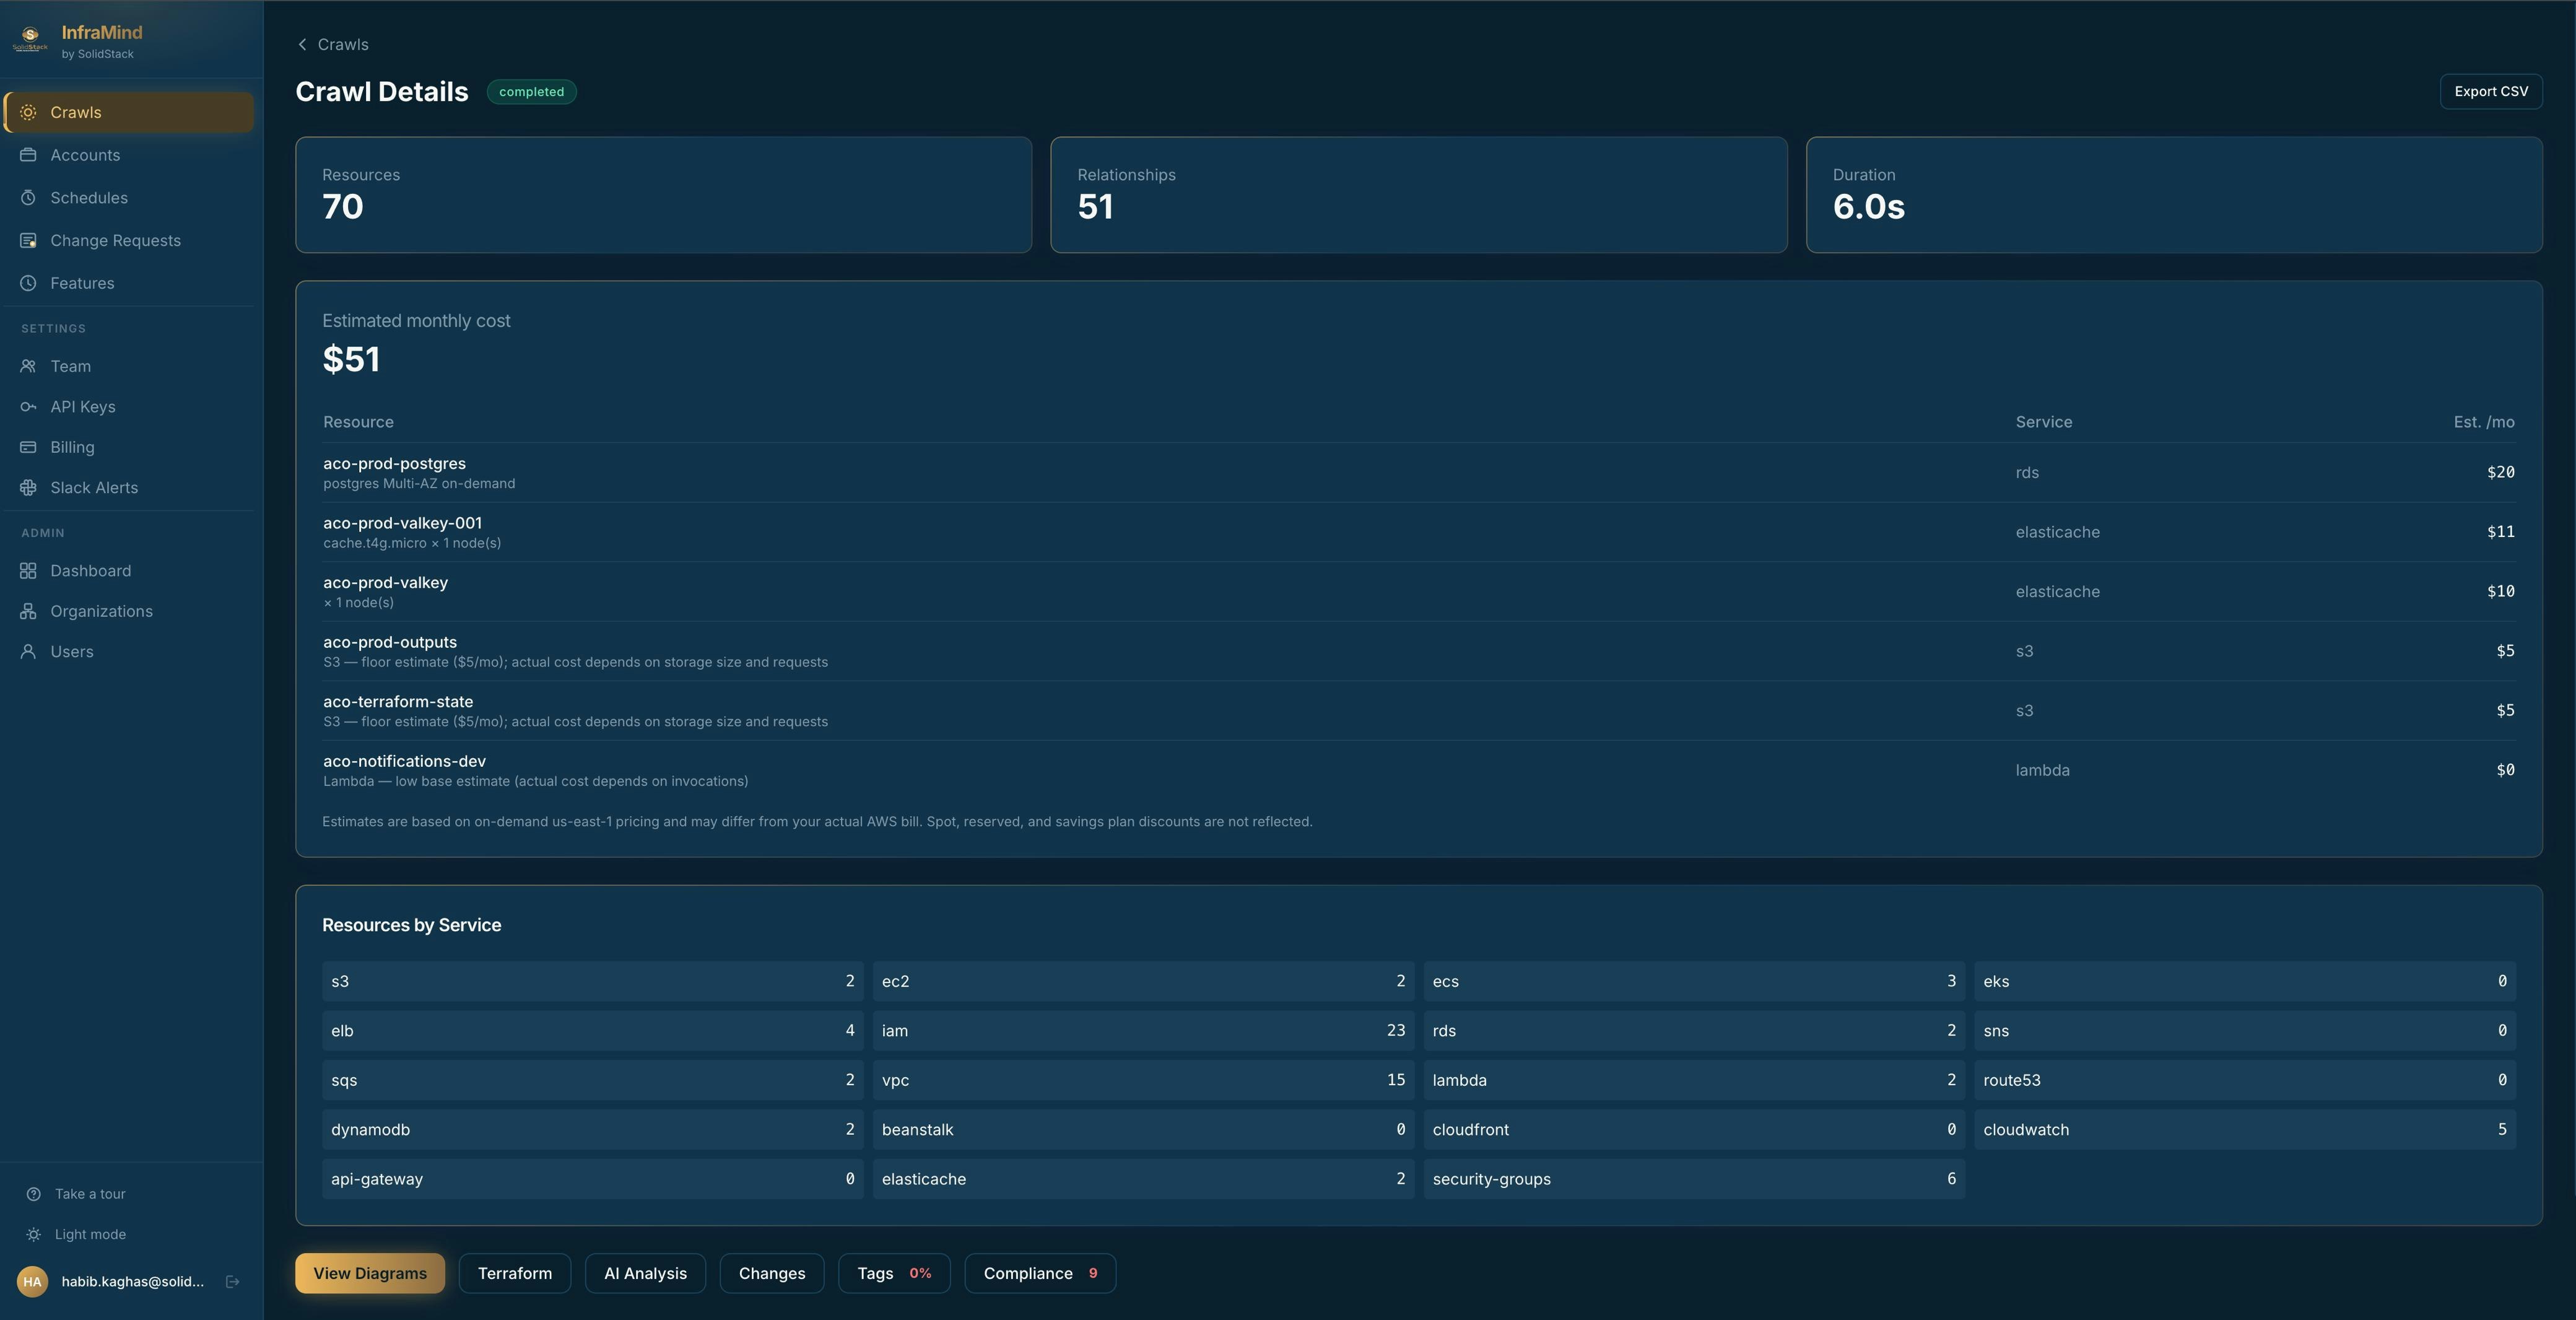Click the Dashboard grid icon
2576x1320 pixels.
(x=28, y=571)
